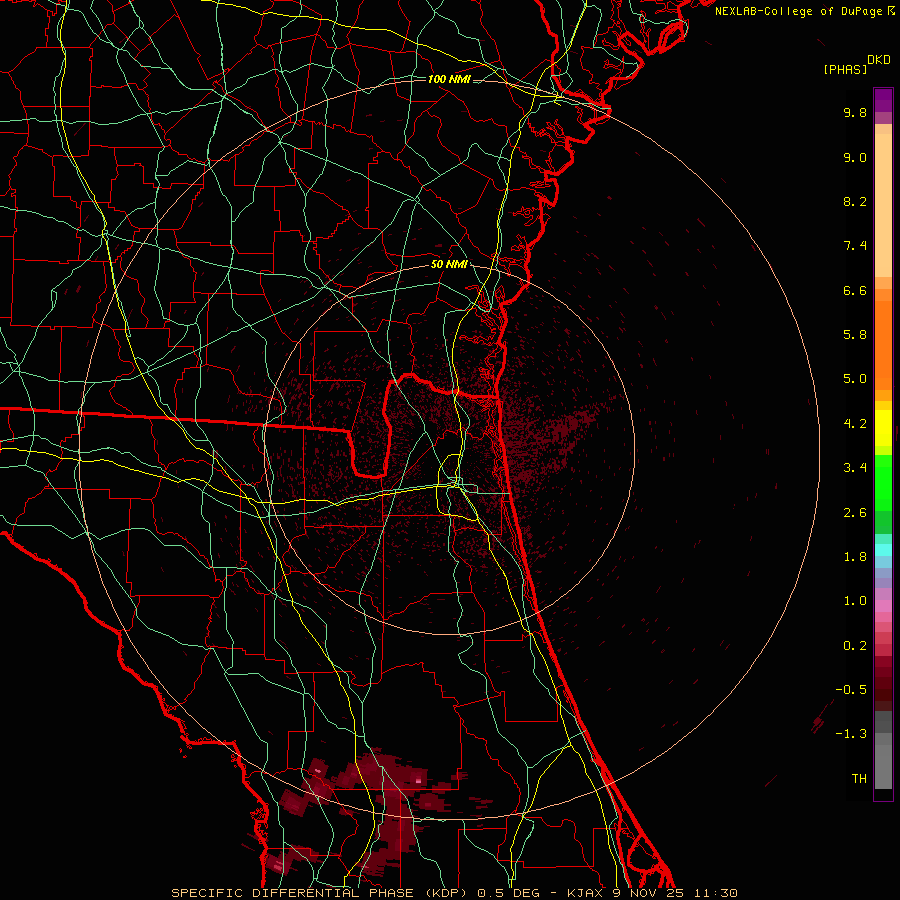Click the [PHAS] label above the color scale
This screenshot has width=900, height=900.
[845, 69]
